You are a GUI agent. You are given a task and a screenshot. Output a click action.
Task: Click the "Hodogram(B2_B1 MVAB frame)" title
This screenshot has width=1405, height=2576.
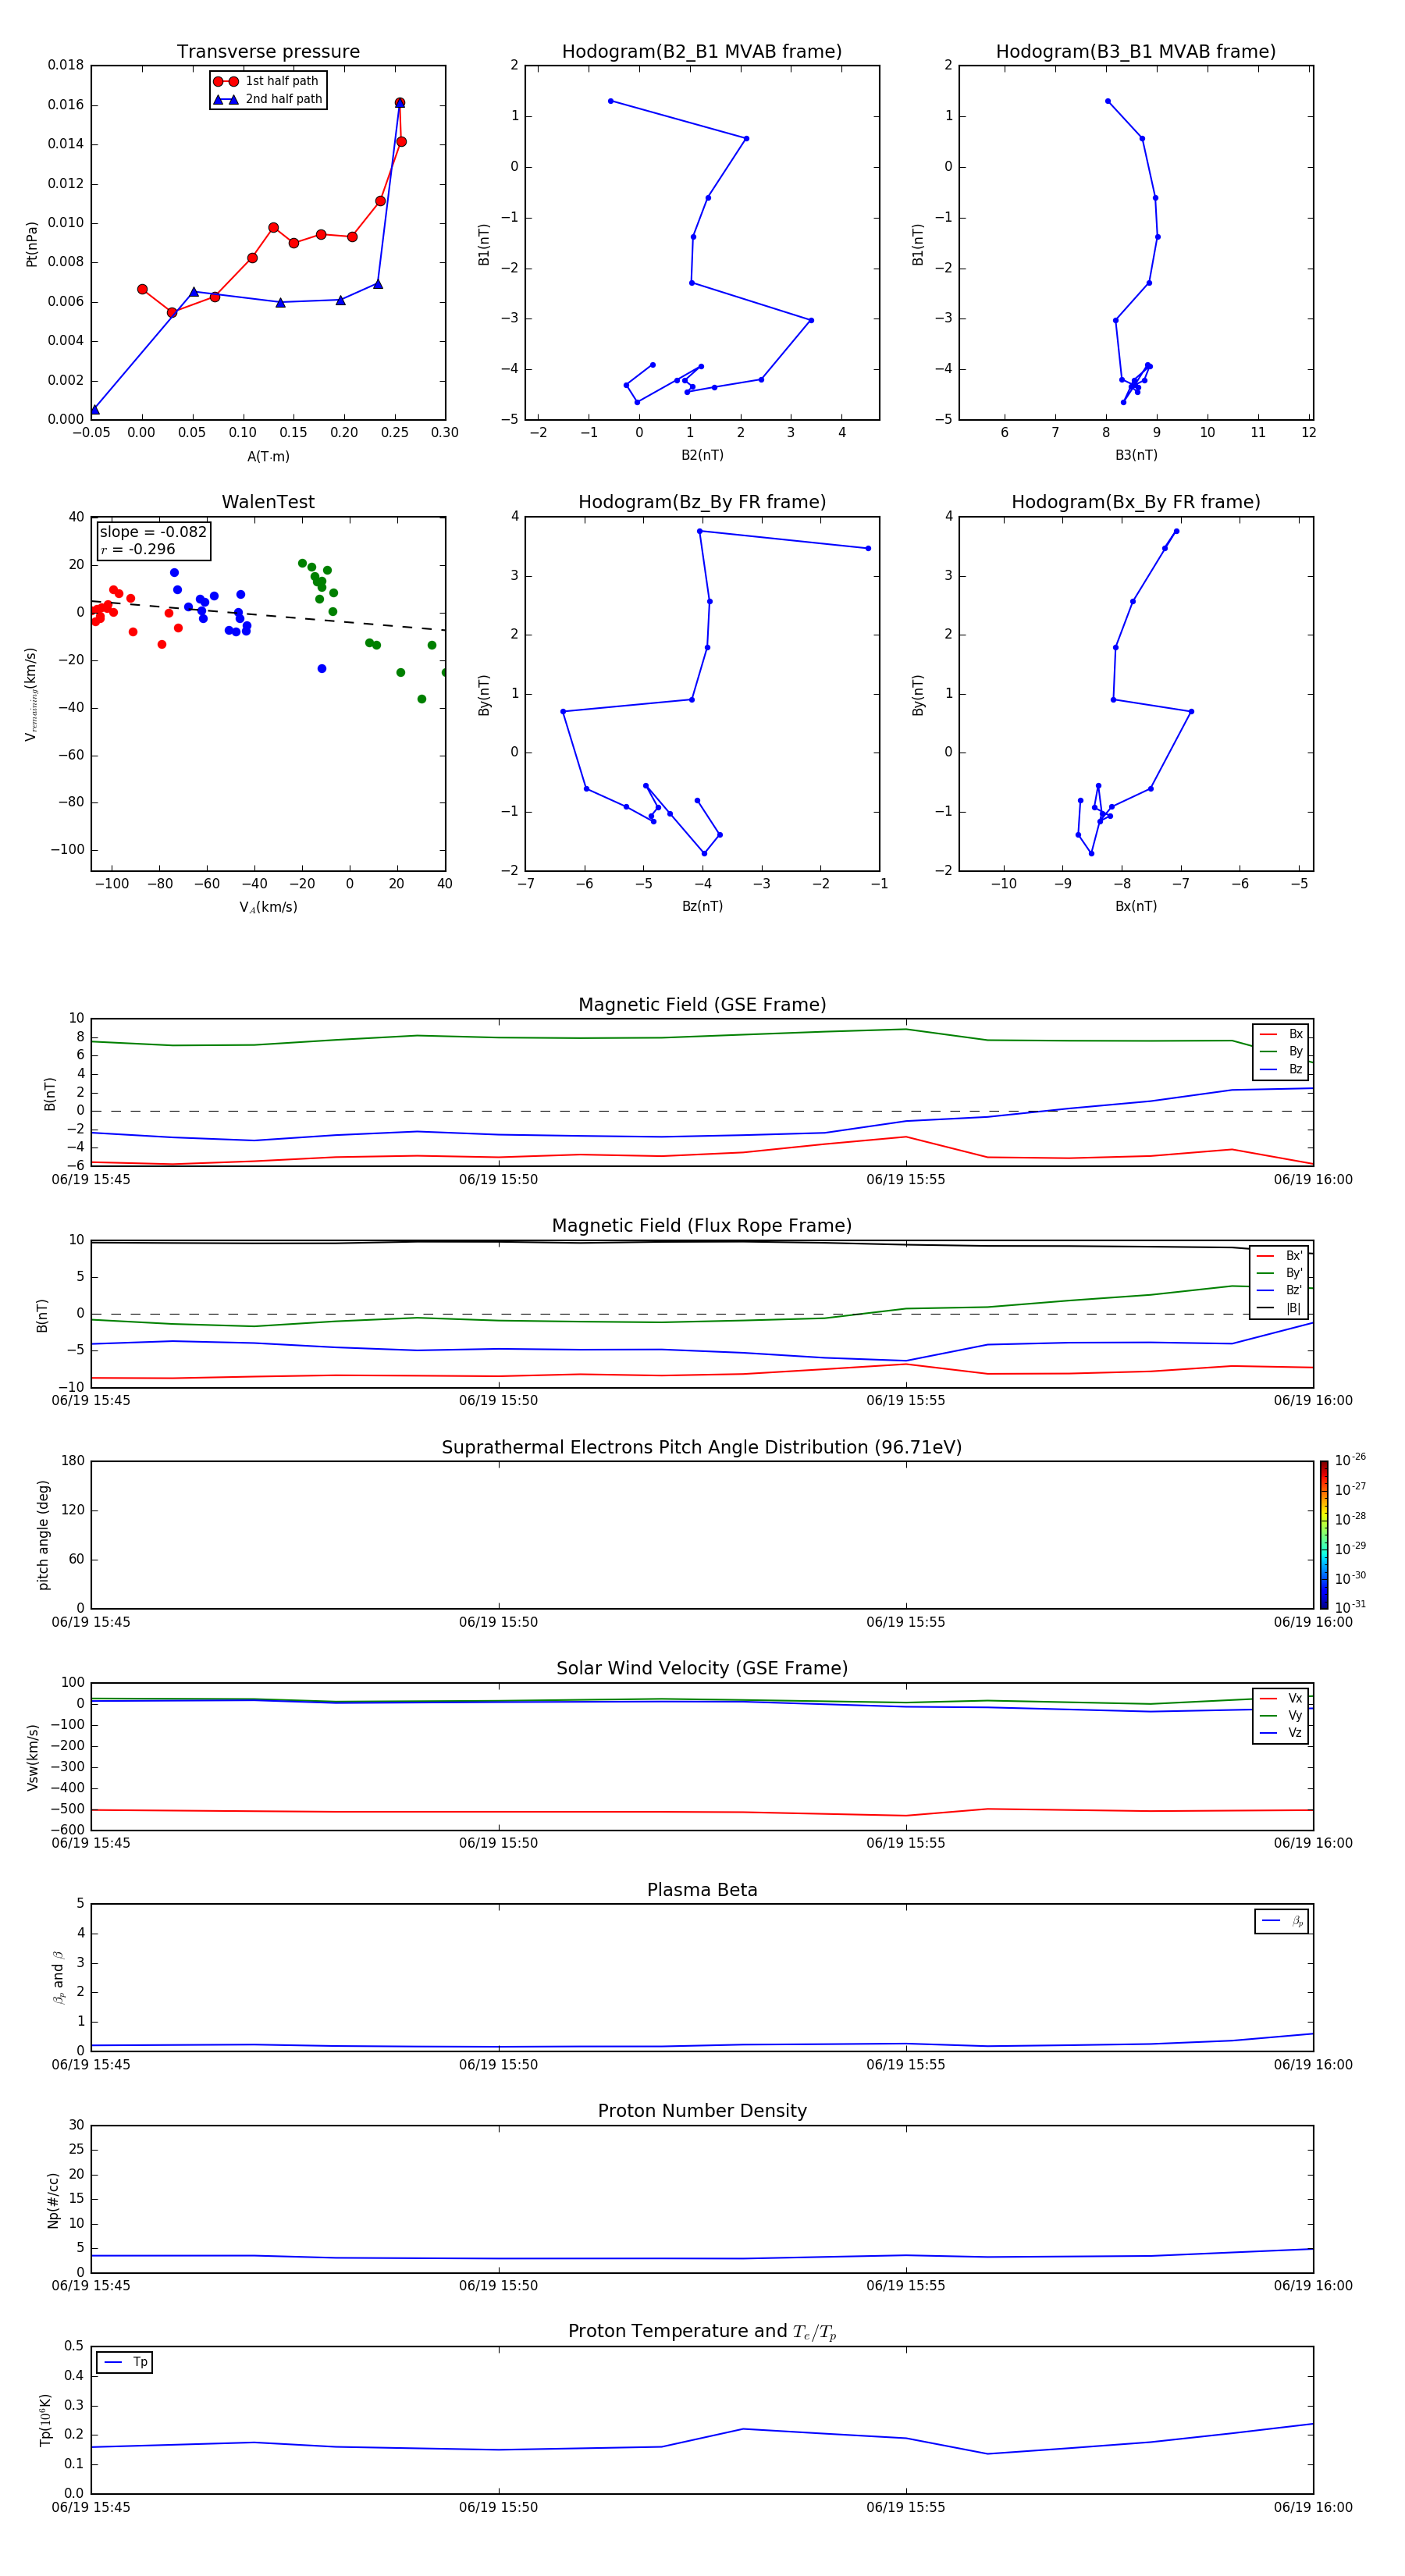pos(702,52)
